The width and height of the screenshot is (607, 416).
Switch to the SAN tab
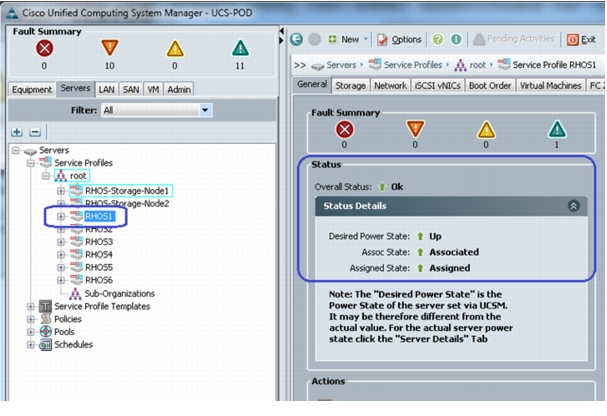[x=131, y=89]
